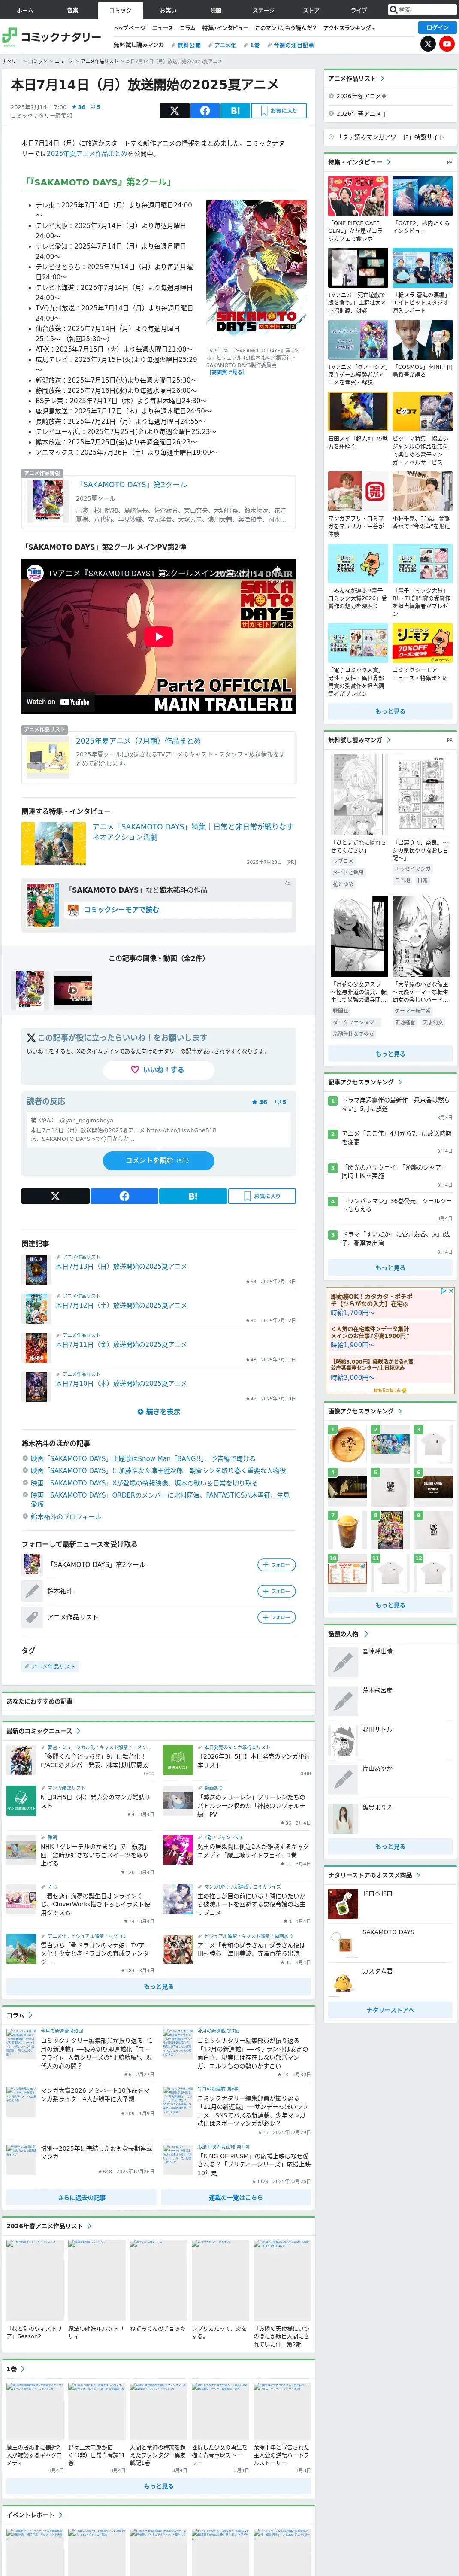
Task: Share on Hatena in the bottom share bar
Action: click(192, 1196)
